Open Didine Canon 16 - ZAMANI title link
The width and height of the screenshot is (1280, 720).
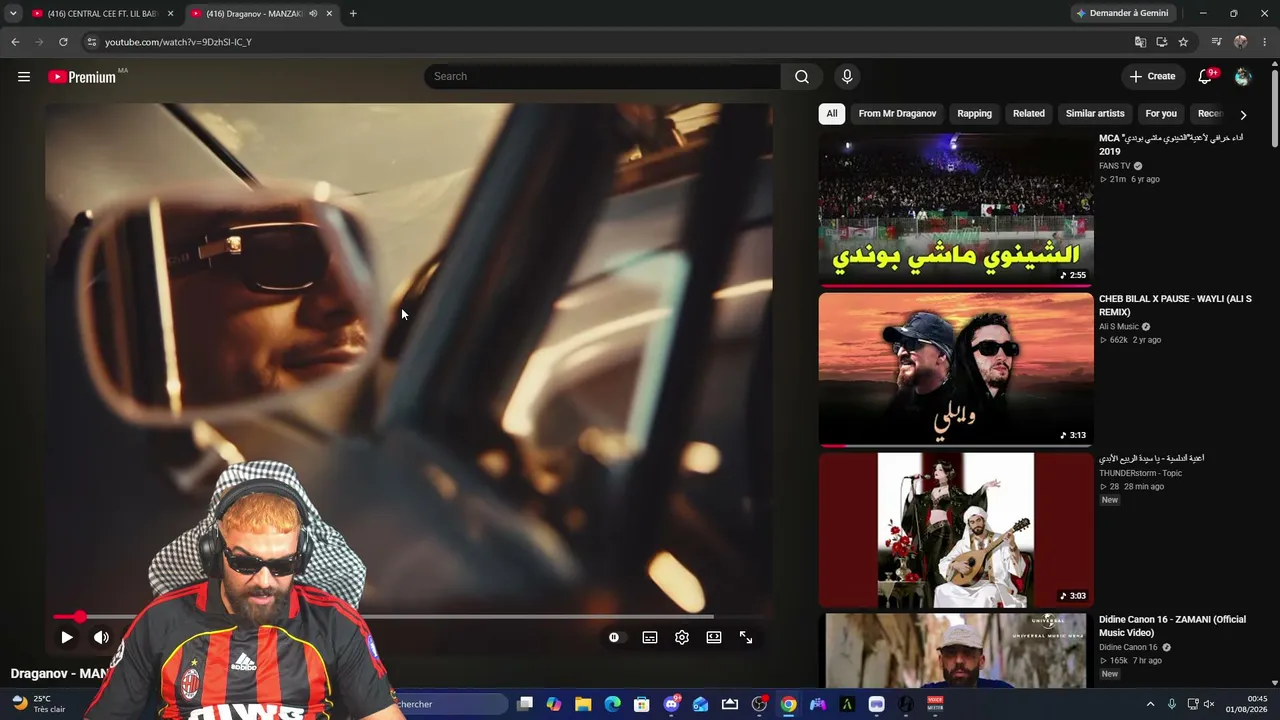(1172, 626)
